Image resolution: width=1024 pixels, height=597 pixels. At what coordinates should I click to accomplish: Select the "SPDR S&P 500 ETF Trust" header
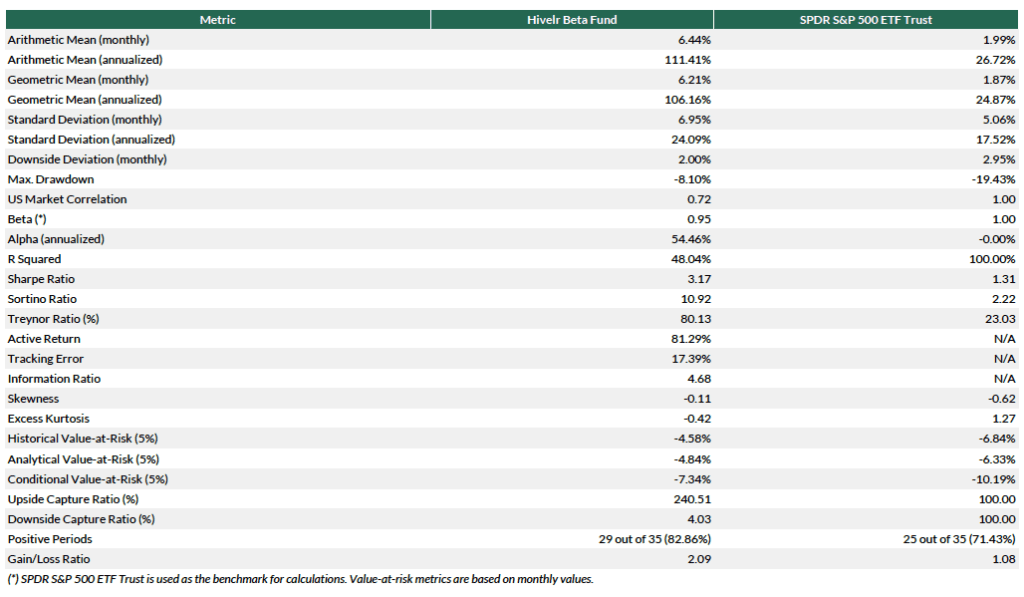[x=865, y=20]
